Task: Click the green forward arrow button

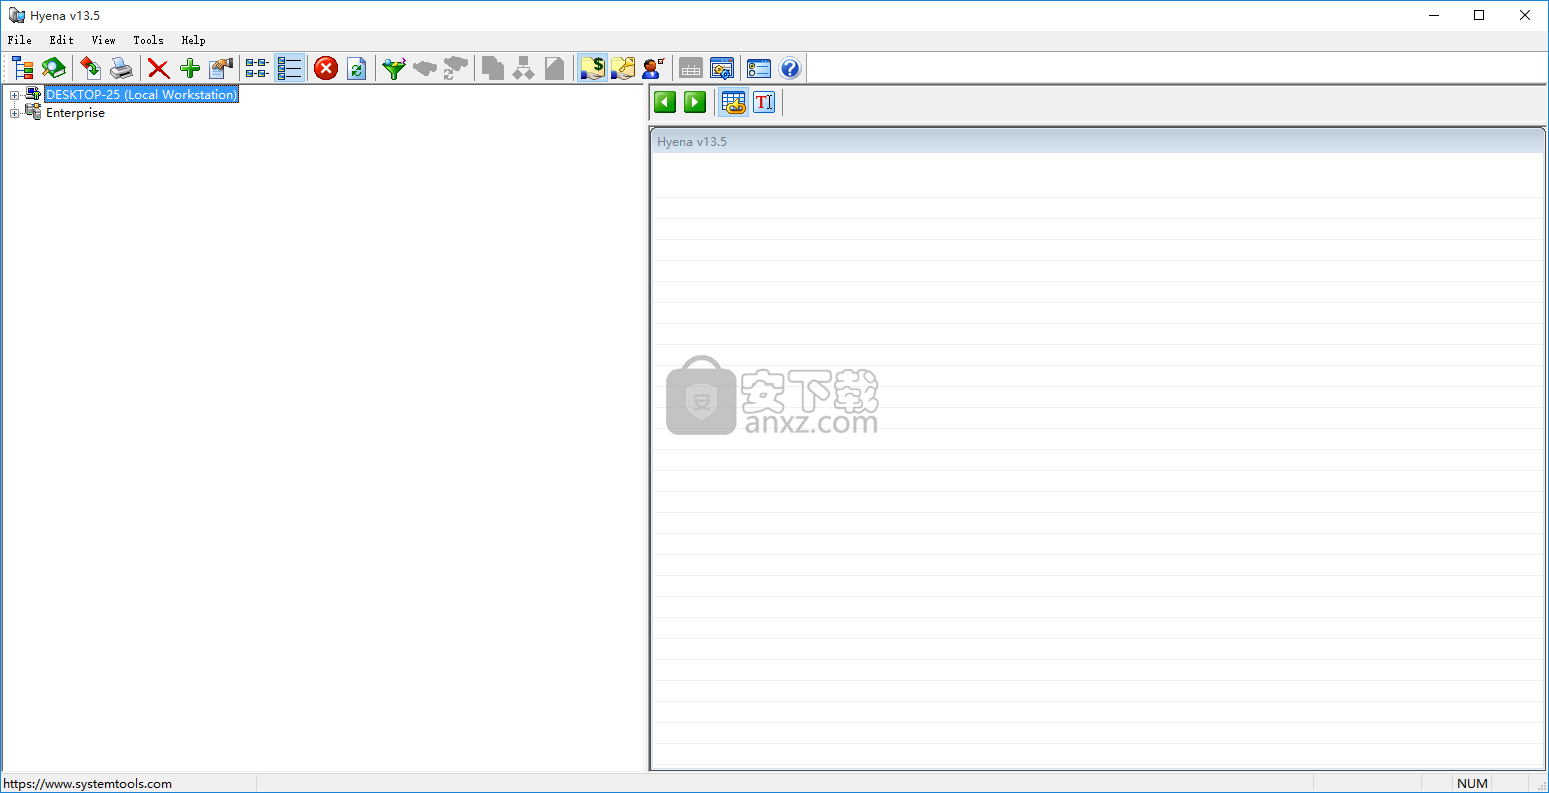Action: pyautogui.click(x=695, y=102)
